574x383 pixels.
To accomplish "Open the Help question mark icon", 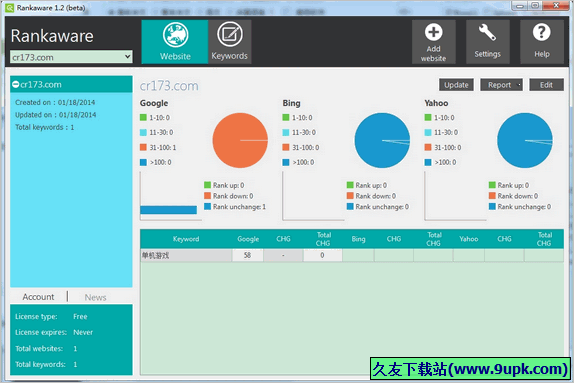I will click(x=541, y=32).
